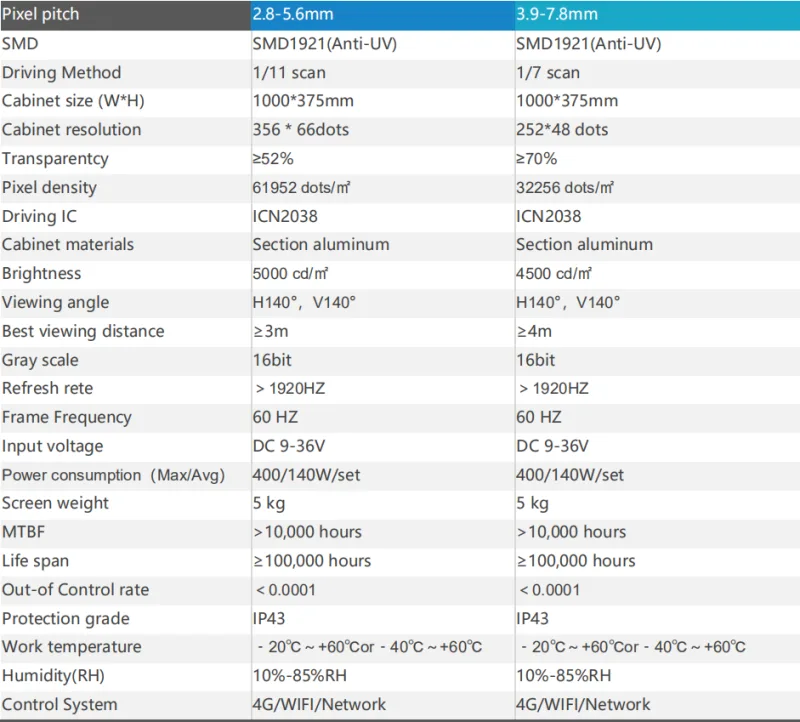Screen dimensions: 800x722
Task: Select the ≥70% transparency value
Action: 536,159
